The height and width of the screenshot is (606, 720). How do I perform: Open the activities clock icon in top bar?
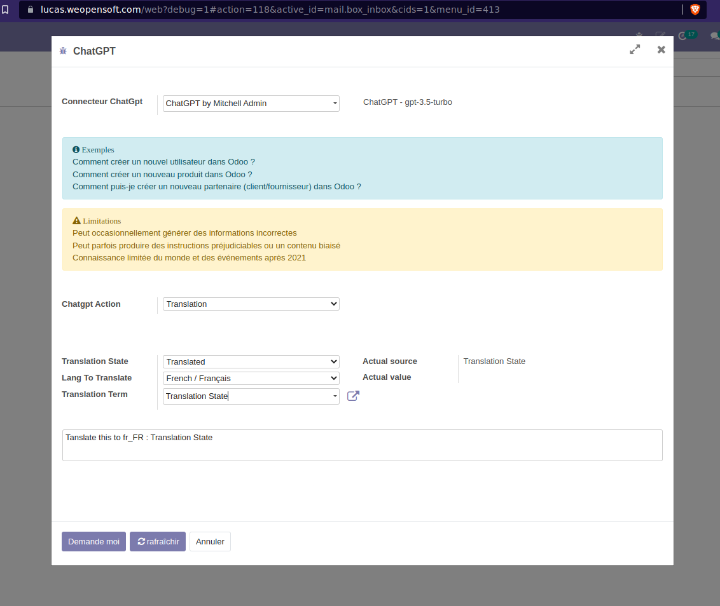coord(682,36)
